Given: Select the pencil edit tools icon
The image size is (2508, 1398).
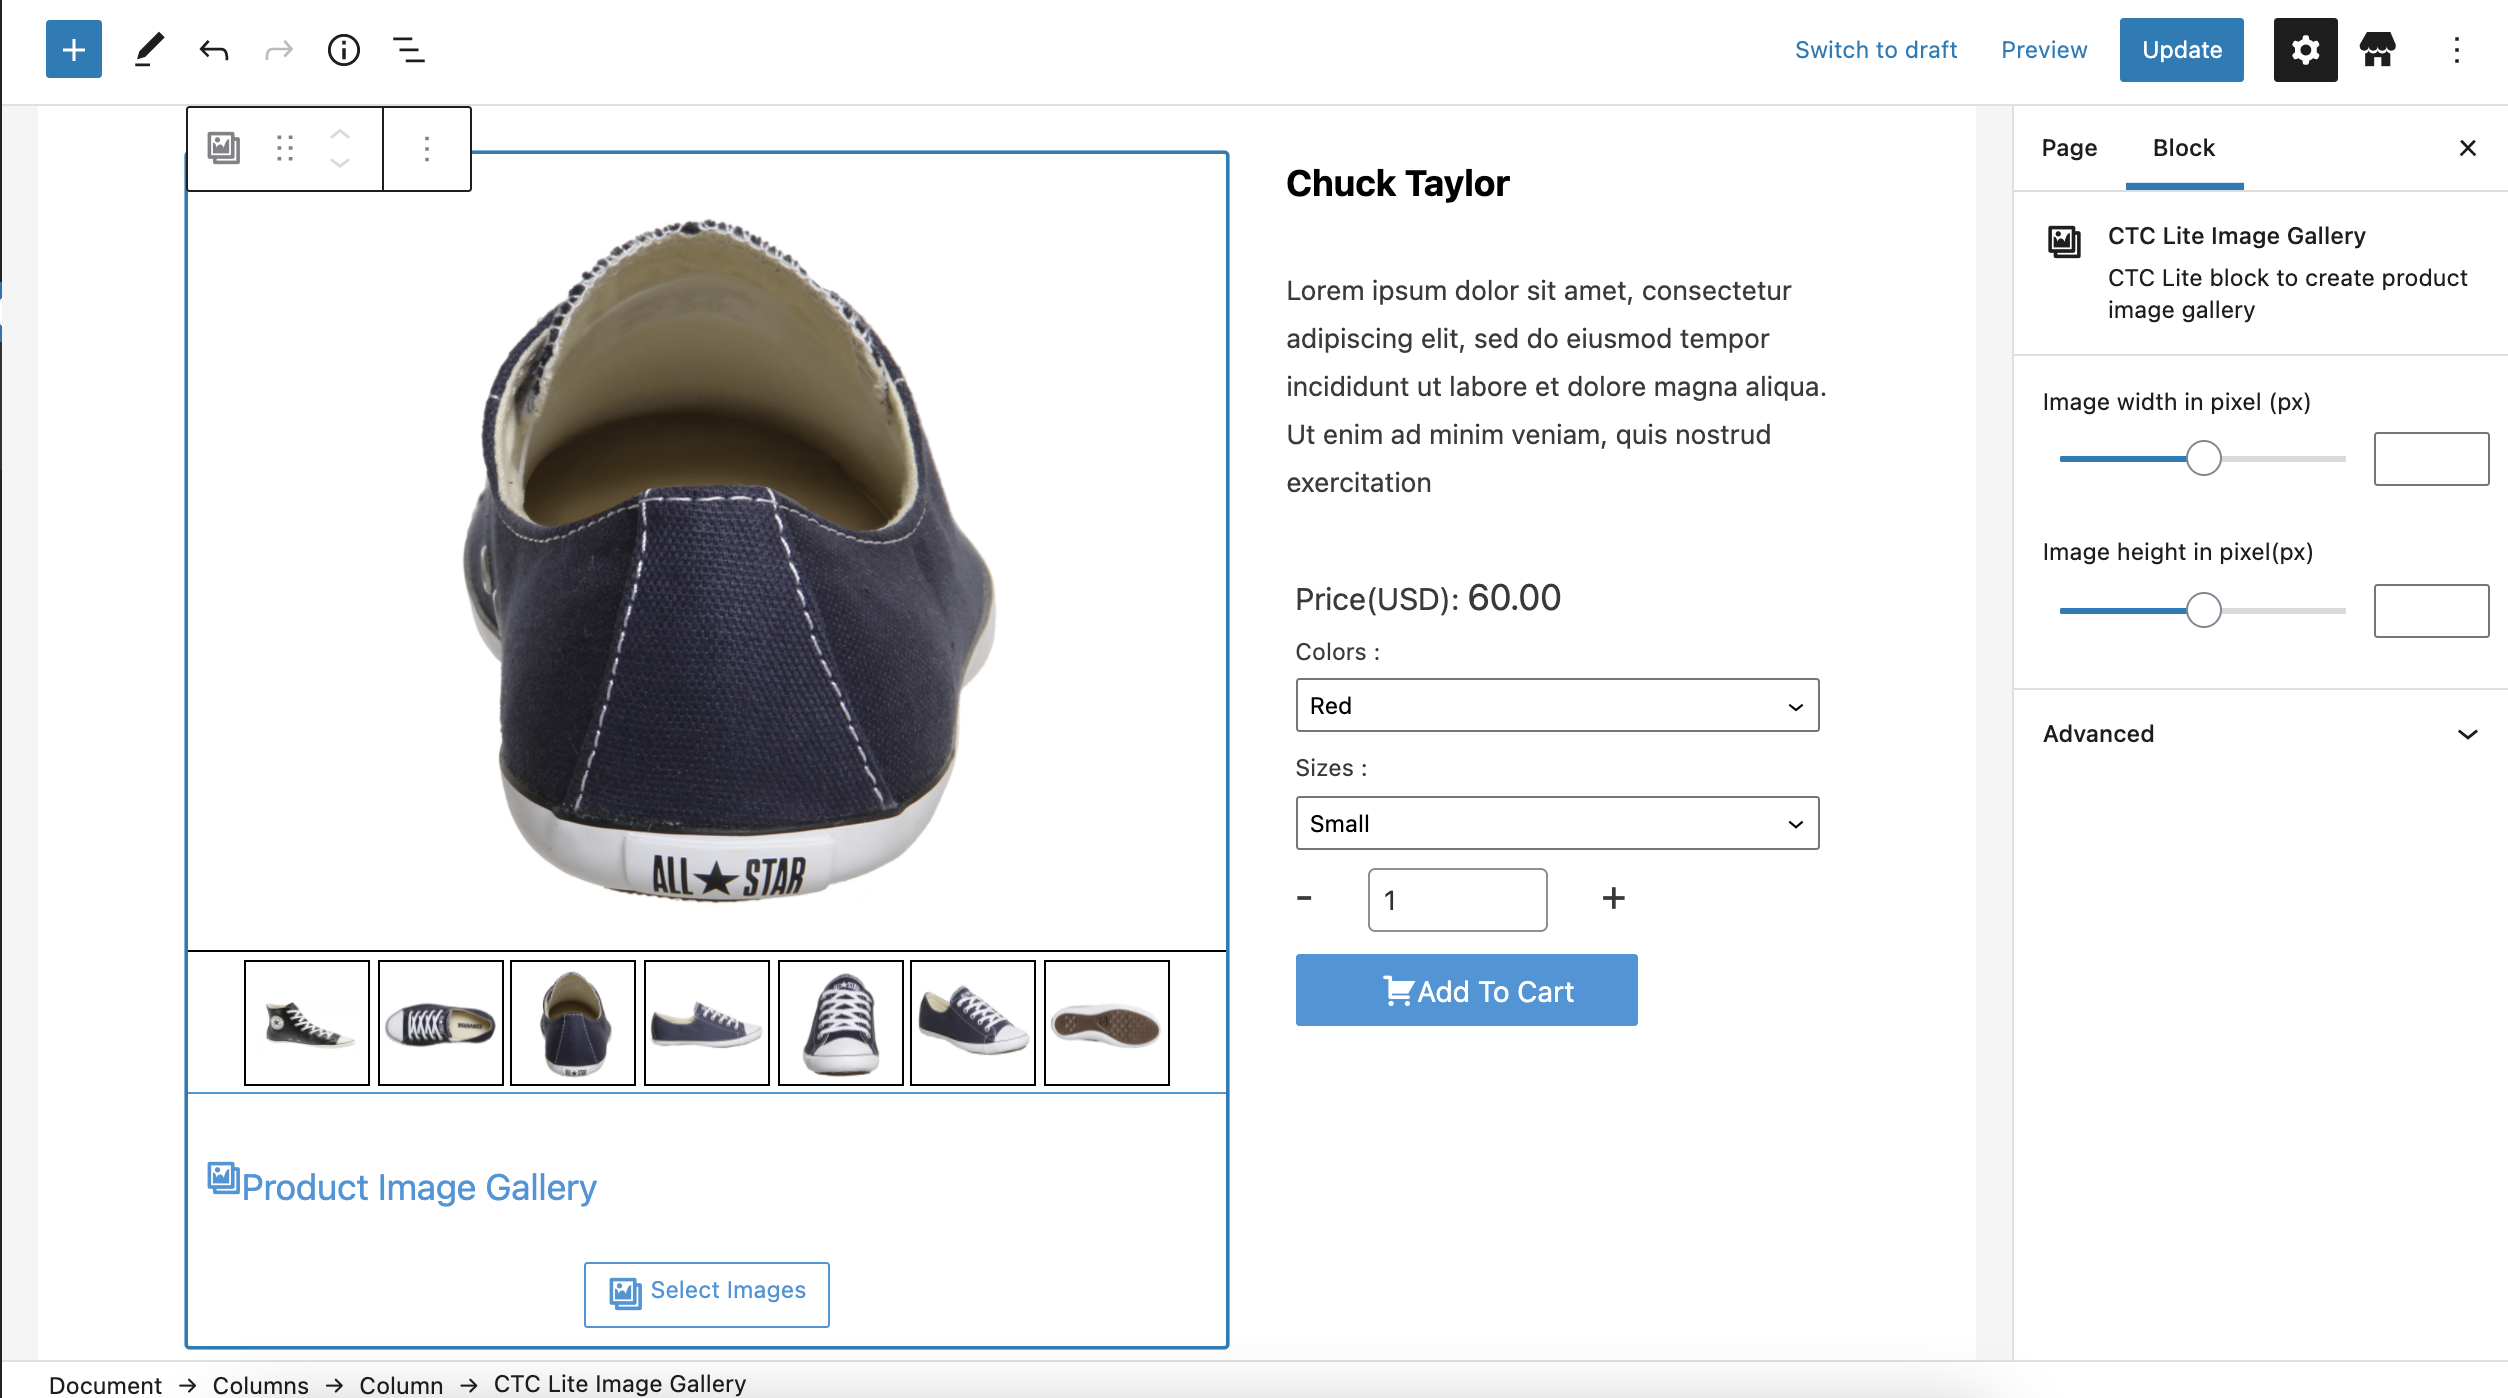Looking at the screenshot, I should (x=149, y=50).
